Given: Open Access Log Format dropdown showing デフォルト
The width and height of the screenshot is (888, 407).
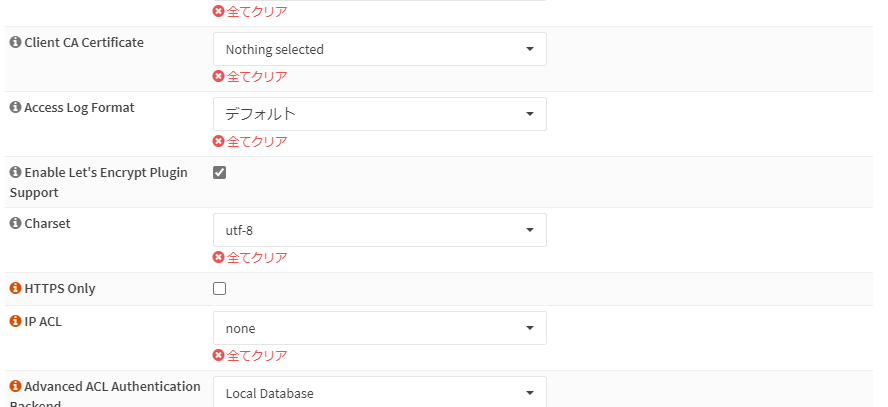Looking at the screenshot, I should (x=379, y=114).
